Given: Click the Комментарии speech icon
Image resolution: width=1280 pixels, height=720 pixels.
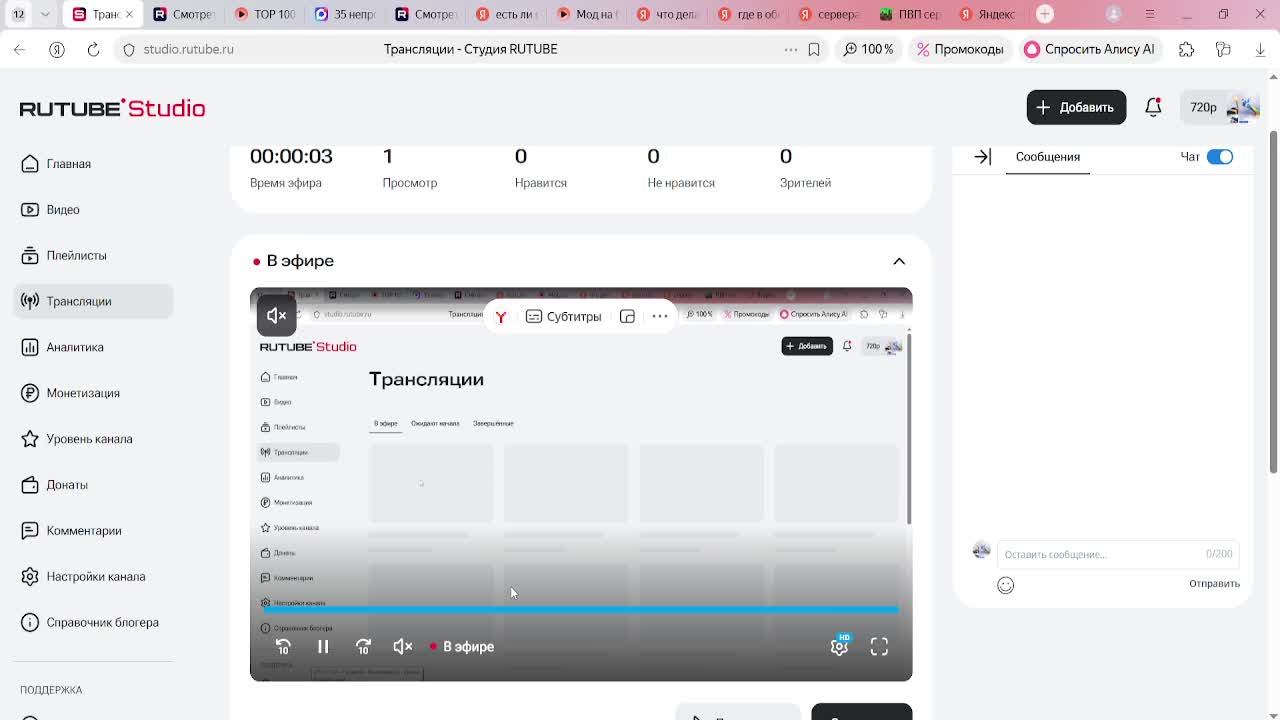Looking at the screenshot, I should 30,531.
